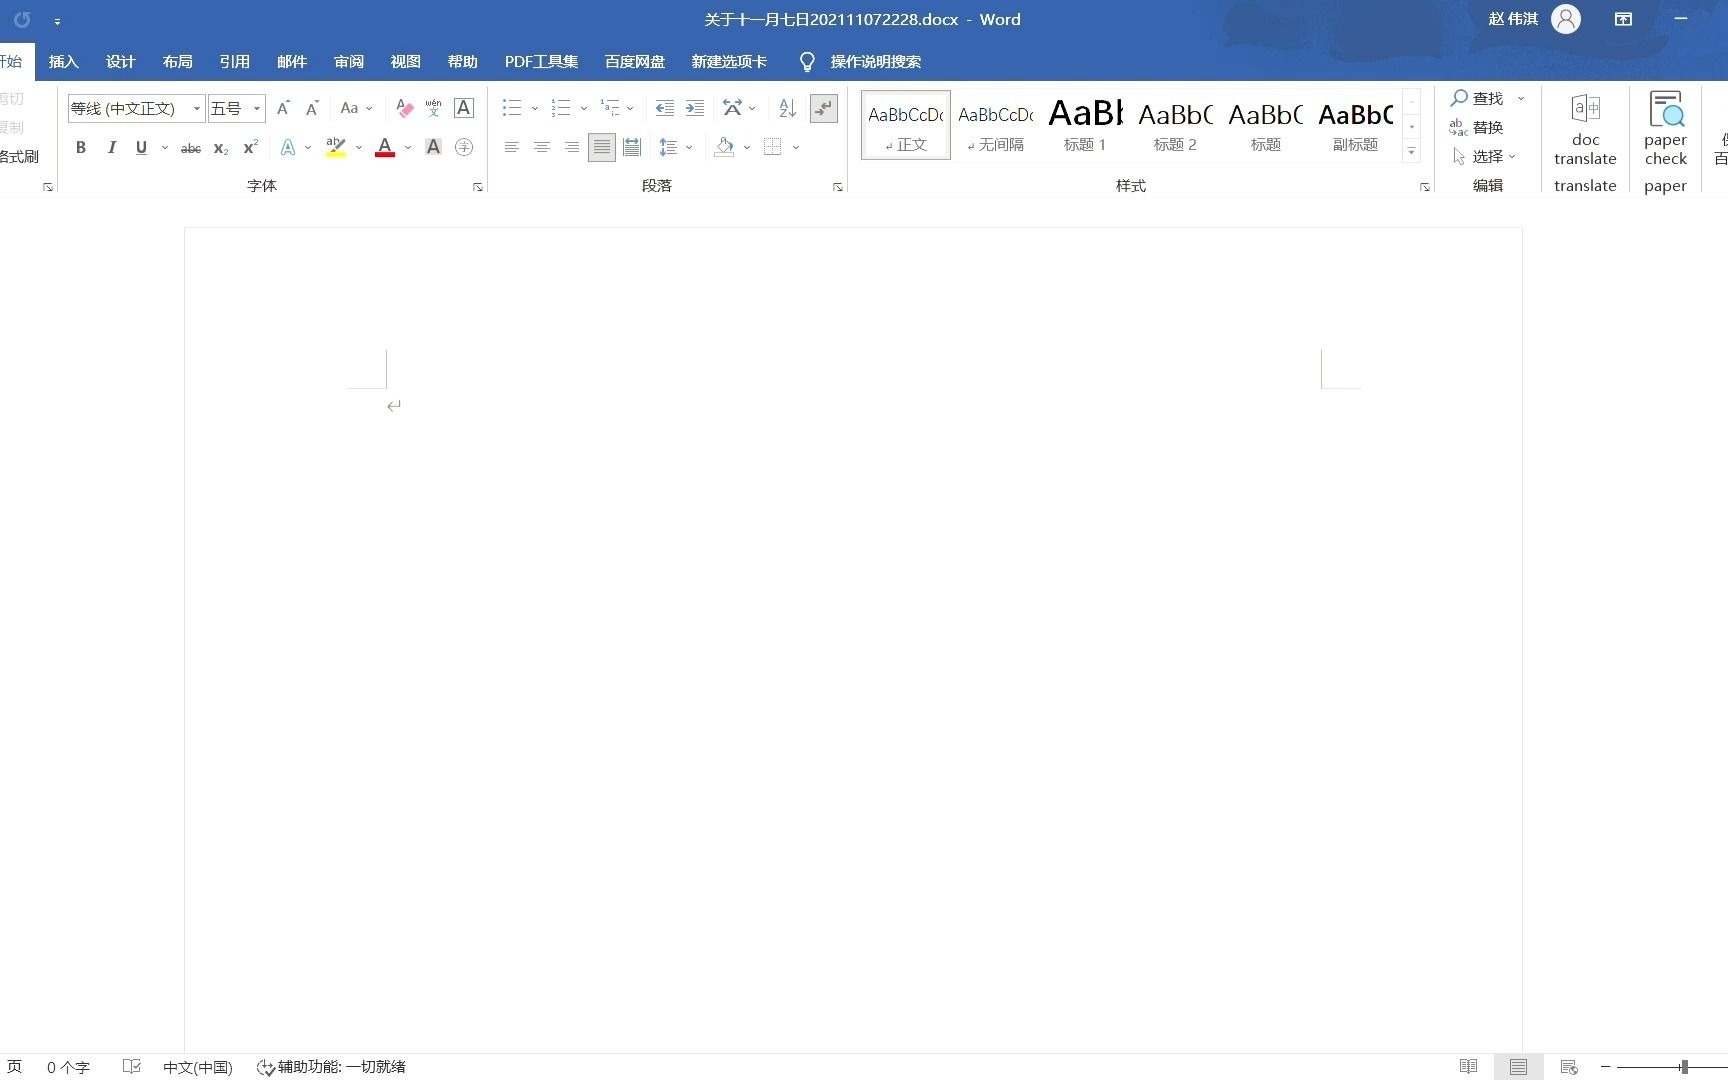This screenshot has height=1080, width=1728.
Task: Apply yellow text highlight color
Action: tap(336, 147)
